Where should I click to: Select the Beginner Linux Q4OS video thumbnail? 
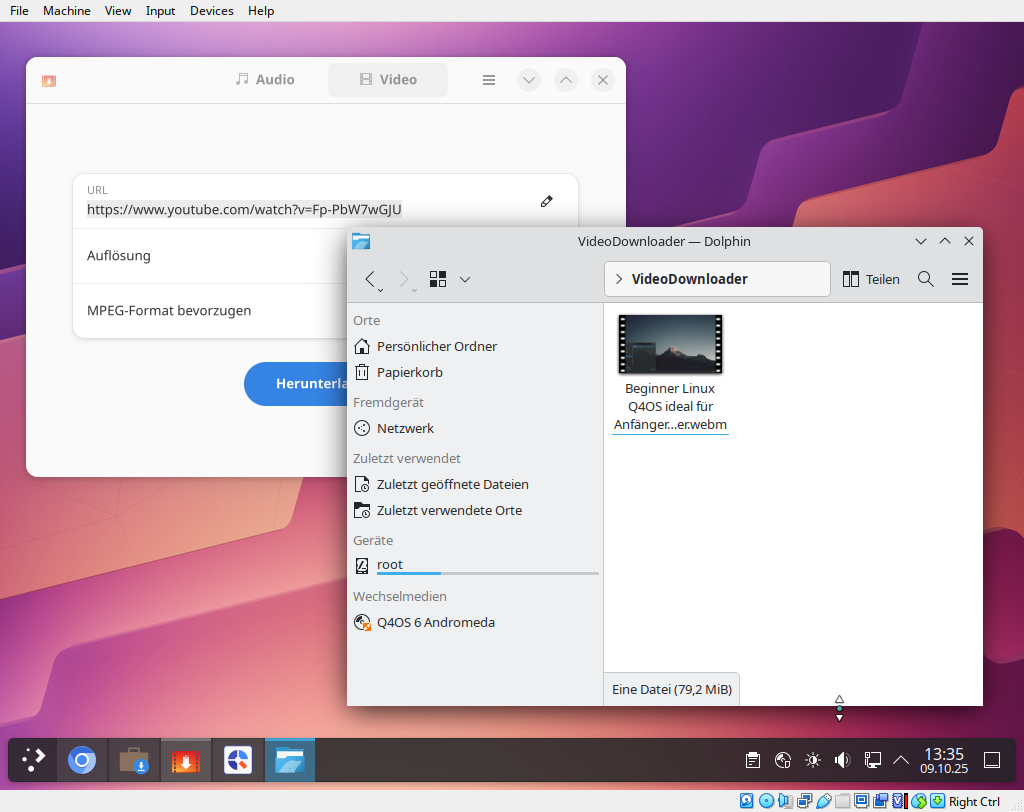(x=670, y=344)
